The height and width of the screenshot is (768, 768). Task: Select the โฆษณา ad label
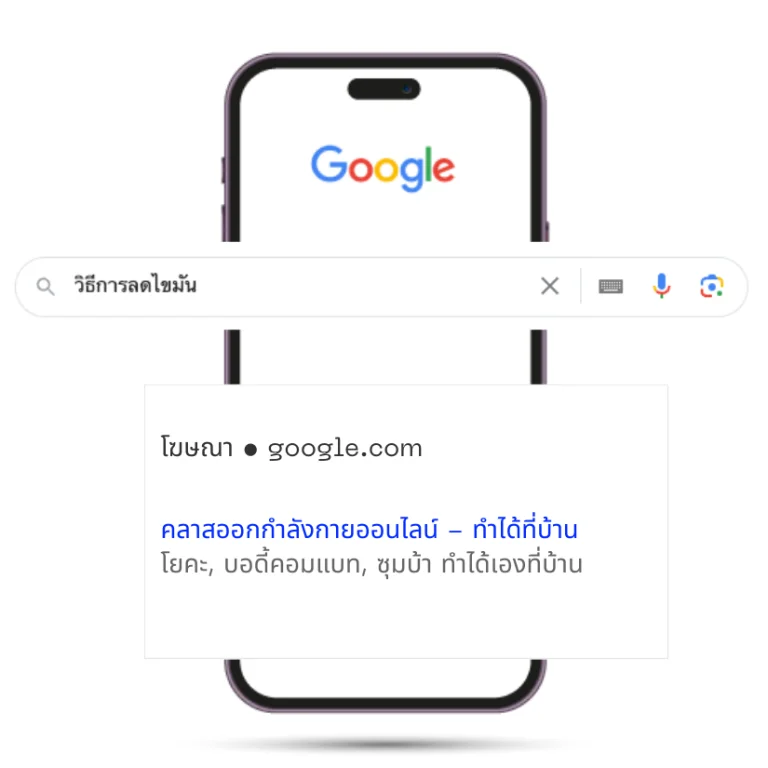coord(197,448)
